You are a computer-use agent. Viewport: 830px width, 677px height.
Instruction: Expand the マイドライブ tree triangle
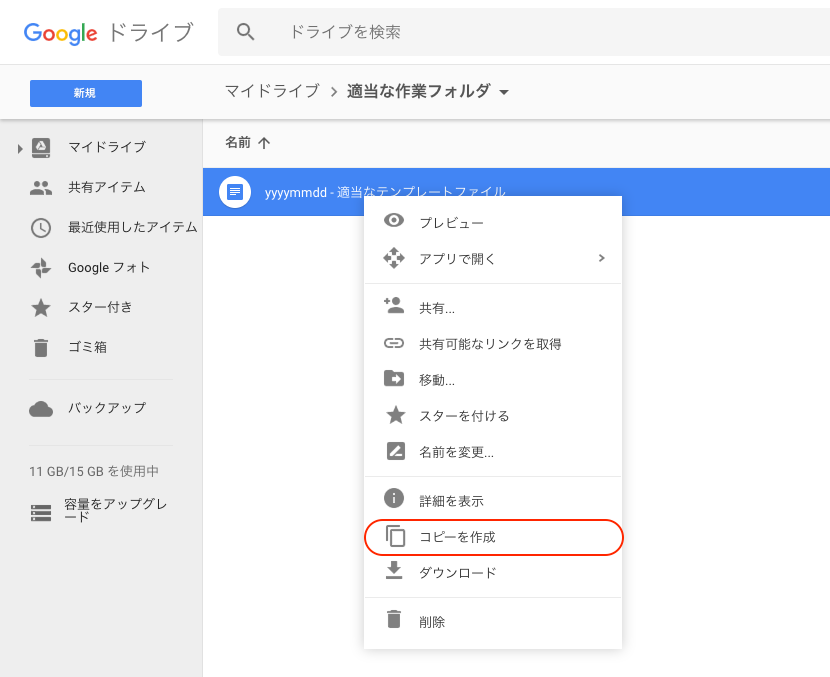[x=20, y=149]
